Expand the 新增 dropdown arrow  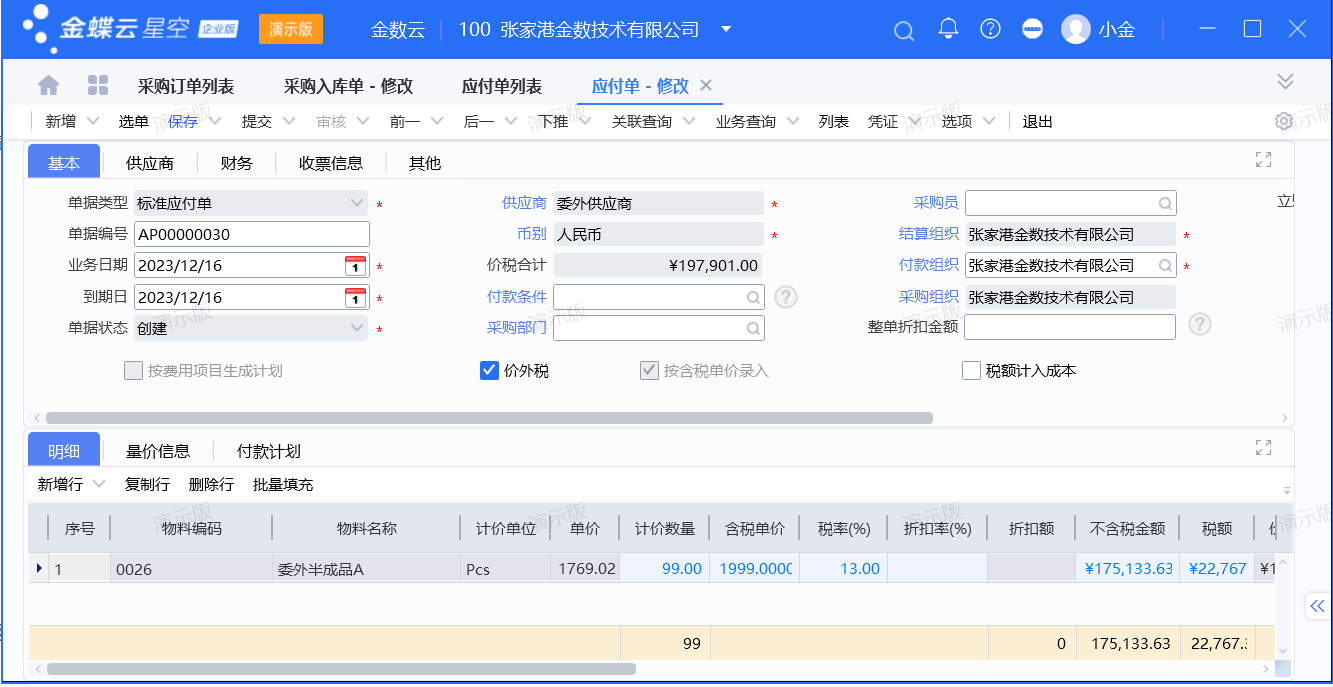coord(93,121)
